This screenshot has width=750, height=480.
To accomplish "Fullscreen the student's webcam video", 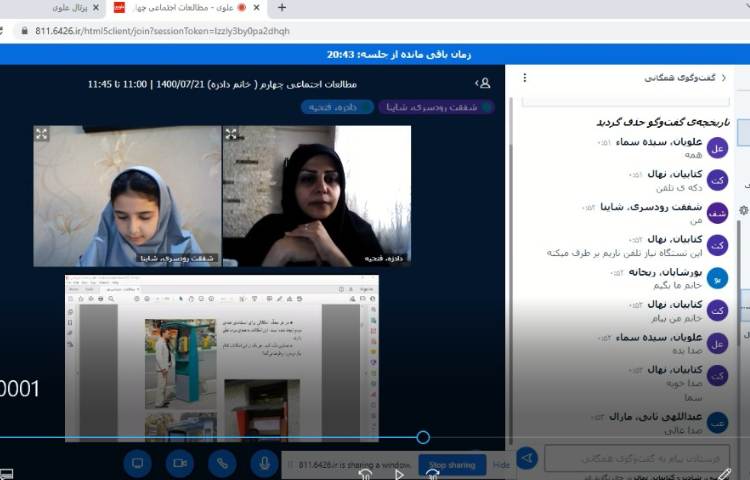I will click(x=42, y=134).
